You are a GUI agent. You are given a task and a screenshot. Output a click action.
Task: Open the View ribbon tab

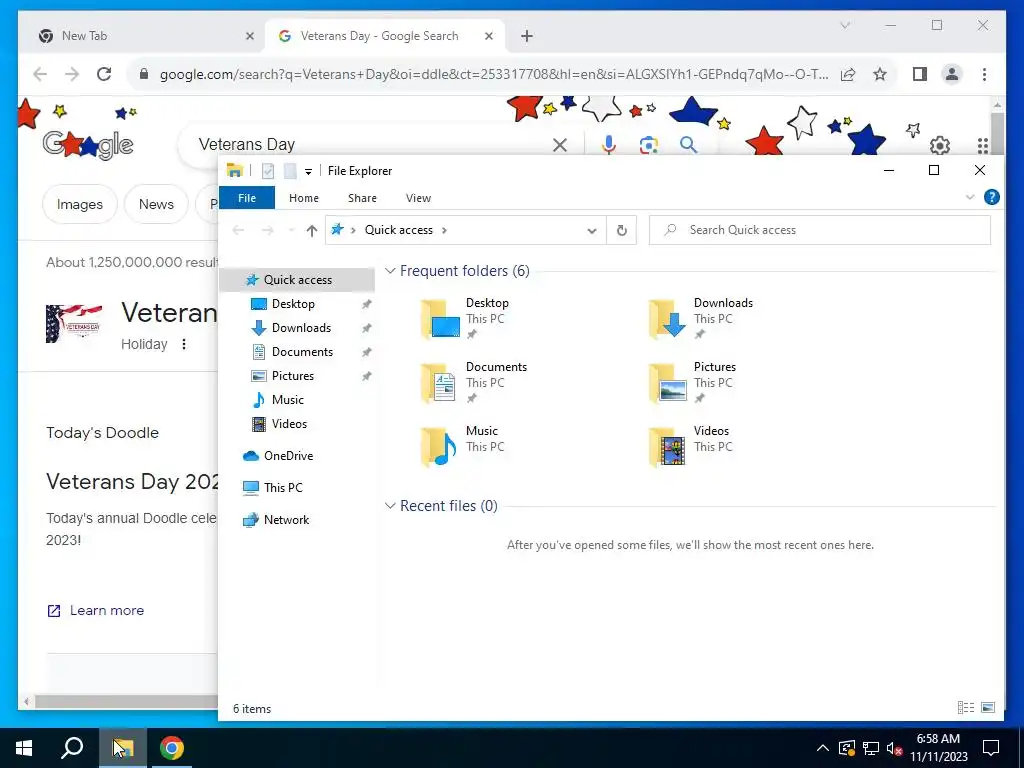pos(418,198)
